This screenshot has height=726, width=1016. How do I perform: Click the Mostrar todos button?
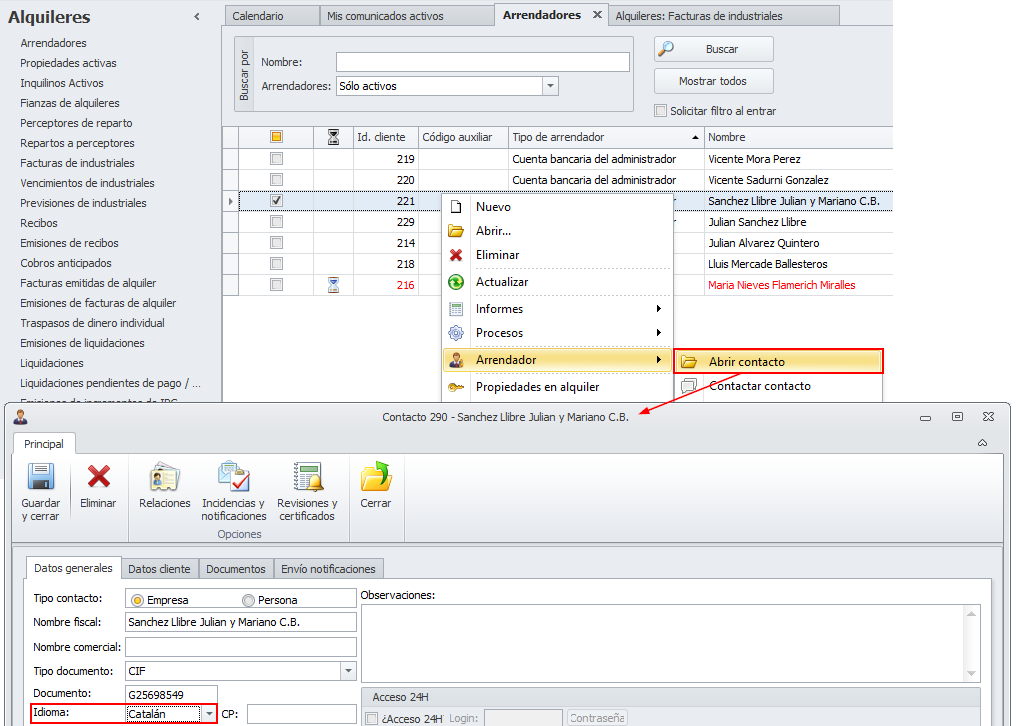713,81
